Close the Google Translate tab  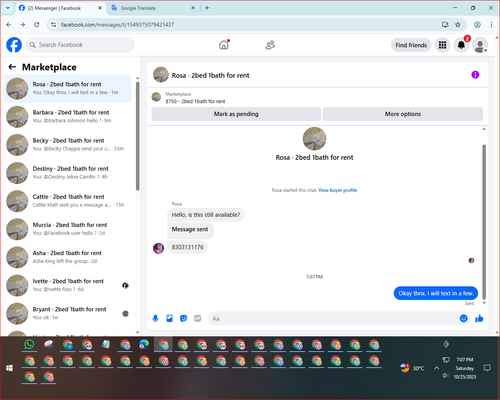click(193, 8)
